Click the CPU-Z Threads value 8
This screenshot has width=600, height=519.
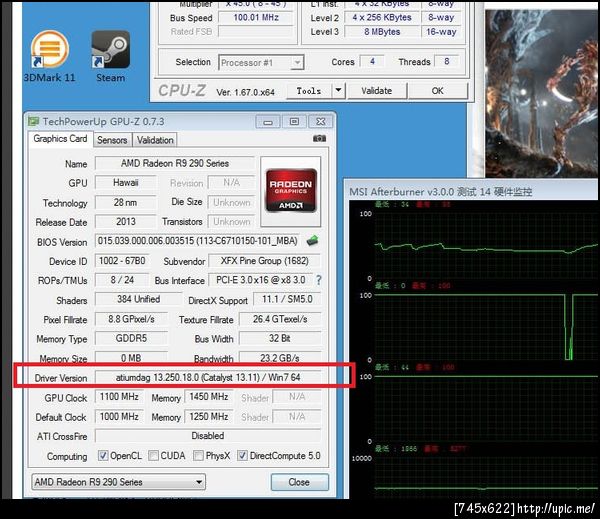pos(447,61)
